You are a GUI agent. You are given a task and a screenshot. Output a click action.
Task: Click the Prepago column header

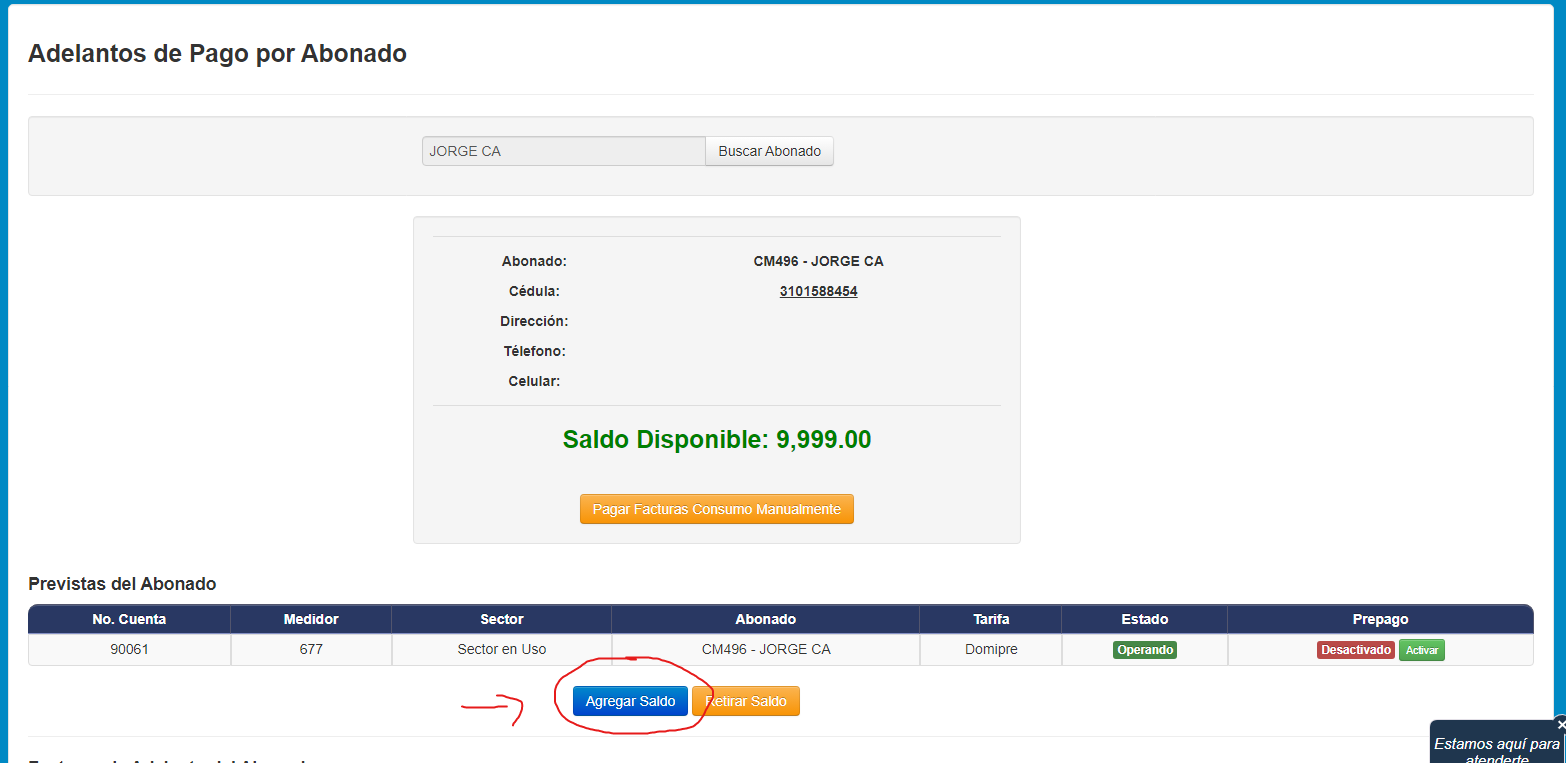[1380, 619]
